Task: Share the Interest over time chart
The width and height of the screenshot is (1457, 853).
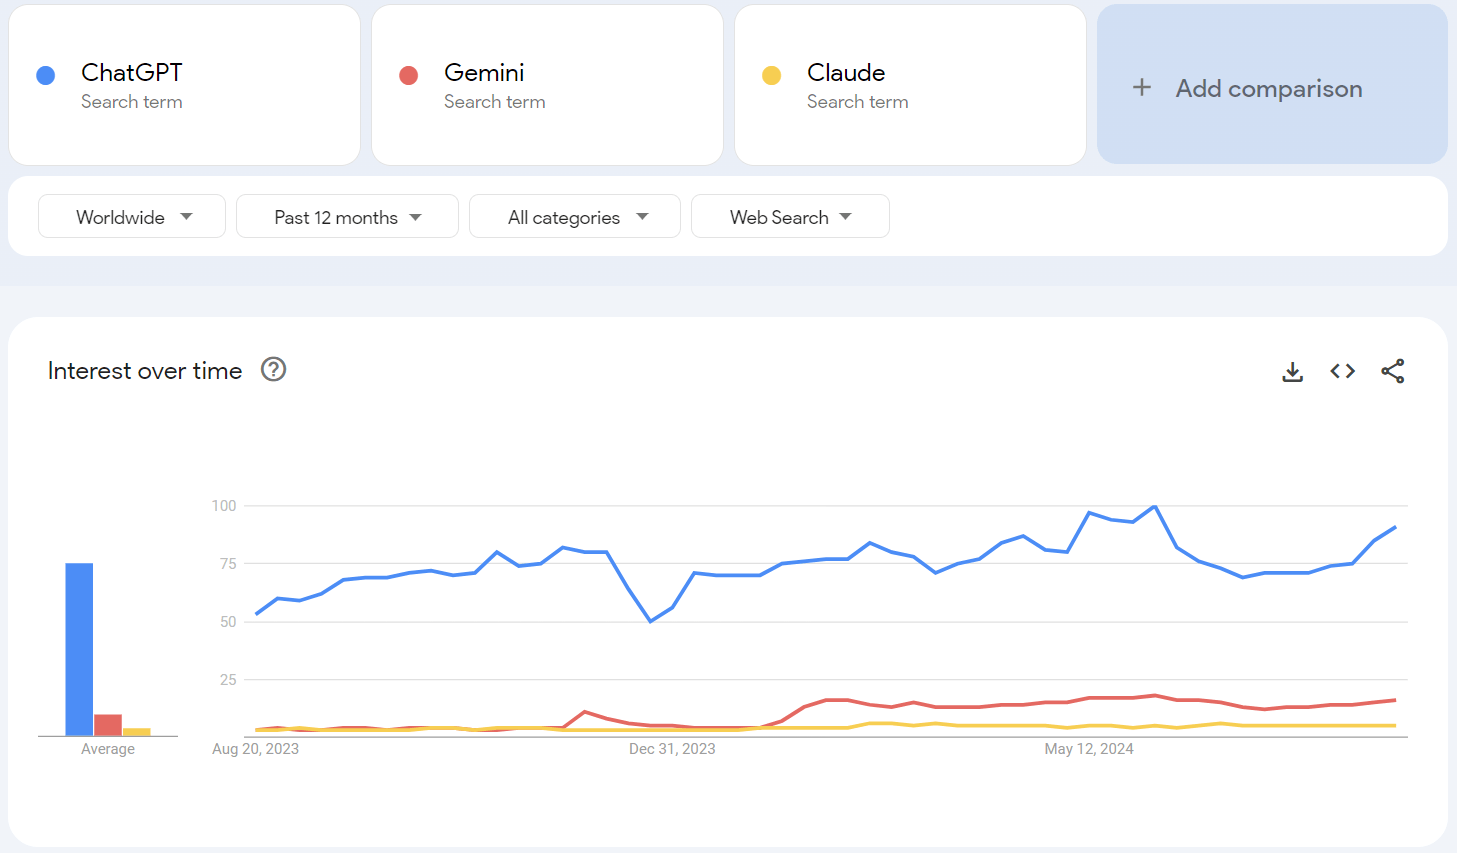Action: pos(1392,372)
